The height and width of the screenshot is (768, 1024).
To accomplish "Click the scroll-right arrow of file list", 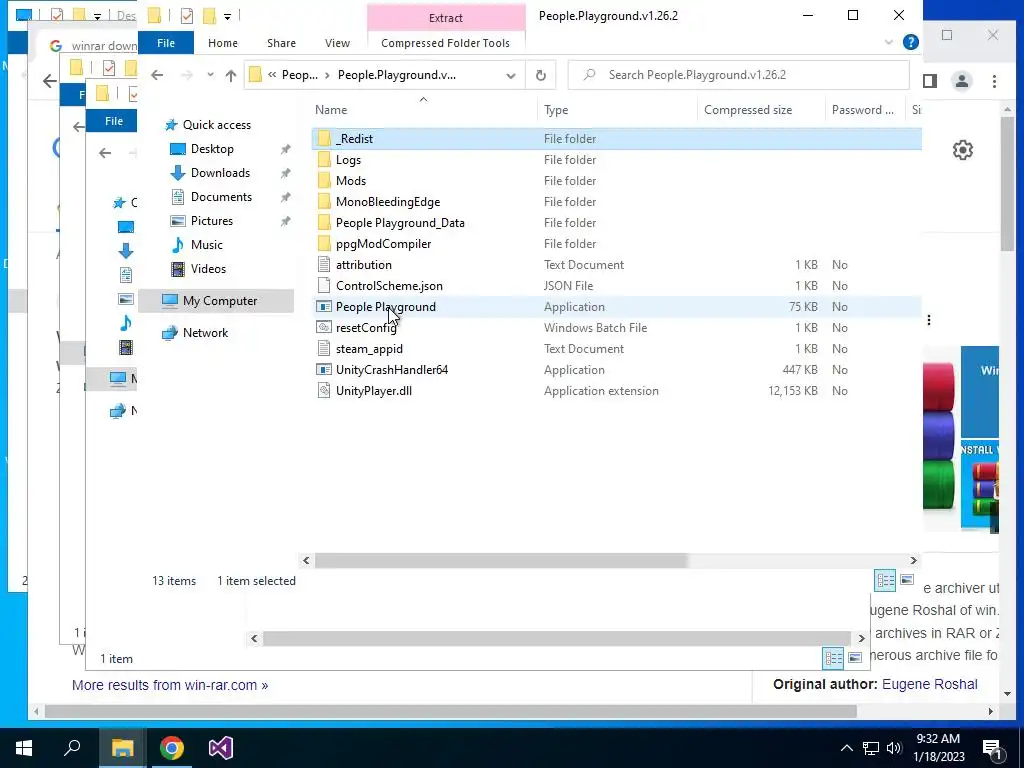I will point(913,560).
